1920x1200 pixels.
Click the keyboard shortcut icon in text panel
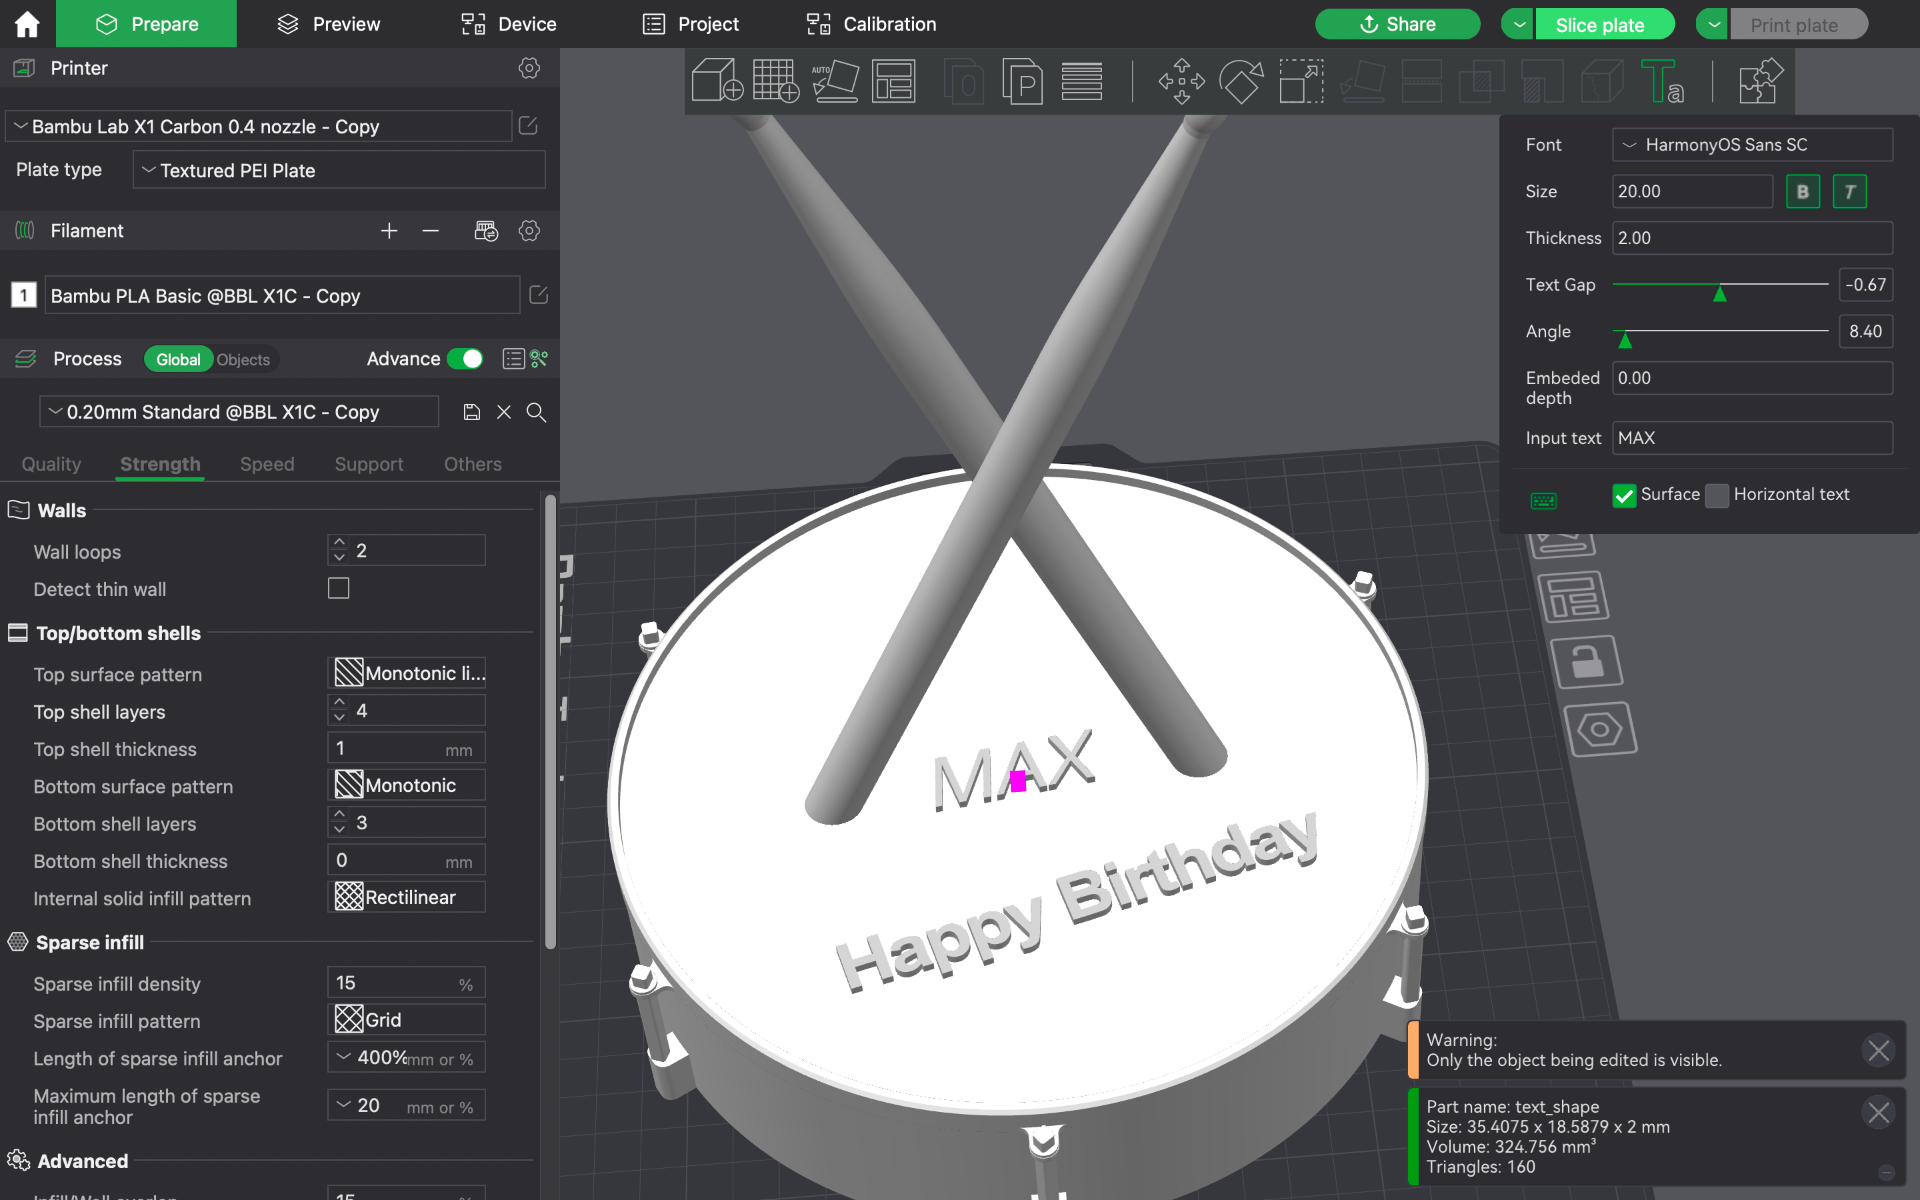coord(1544,500)
